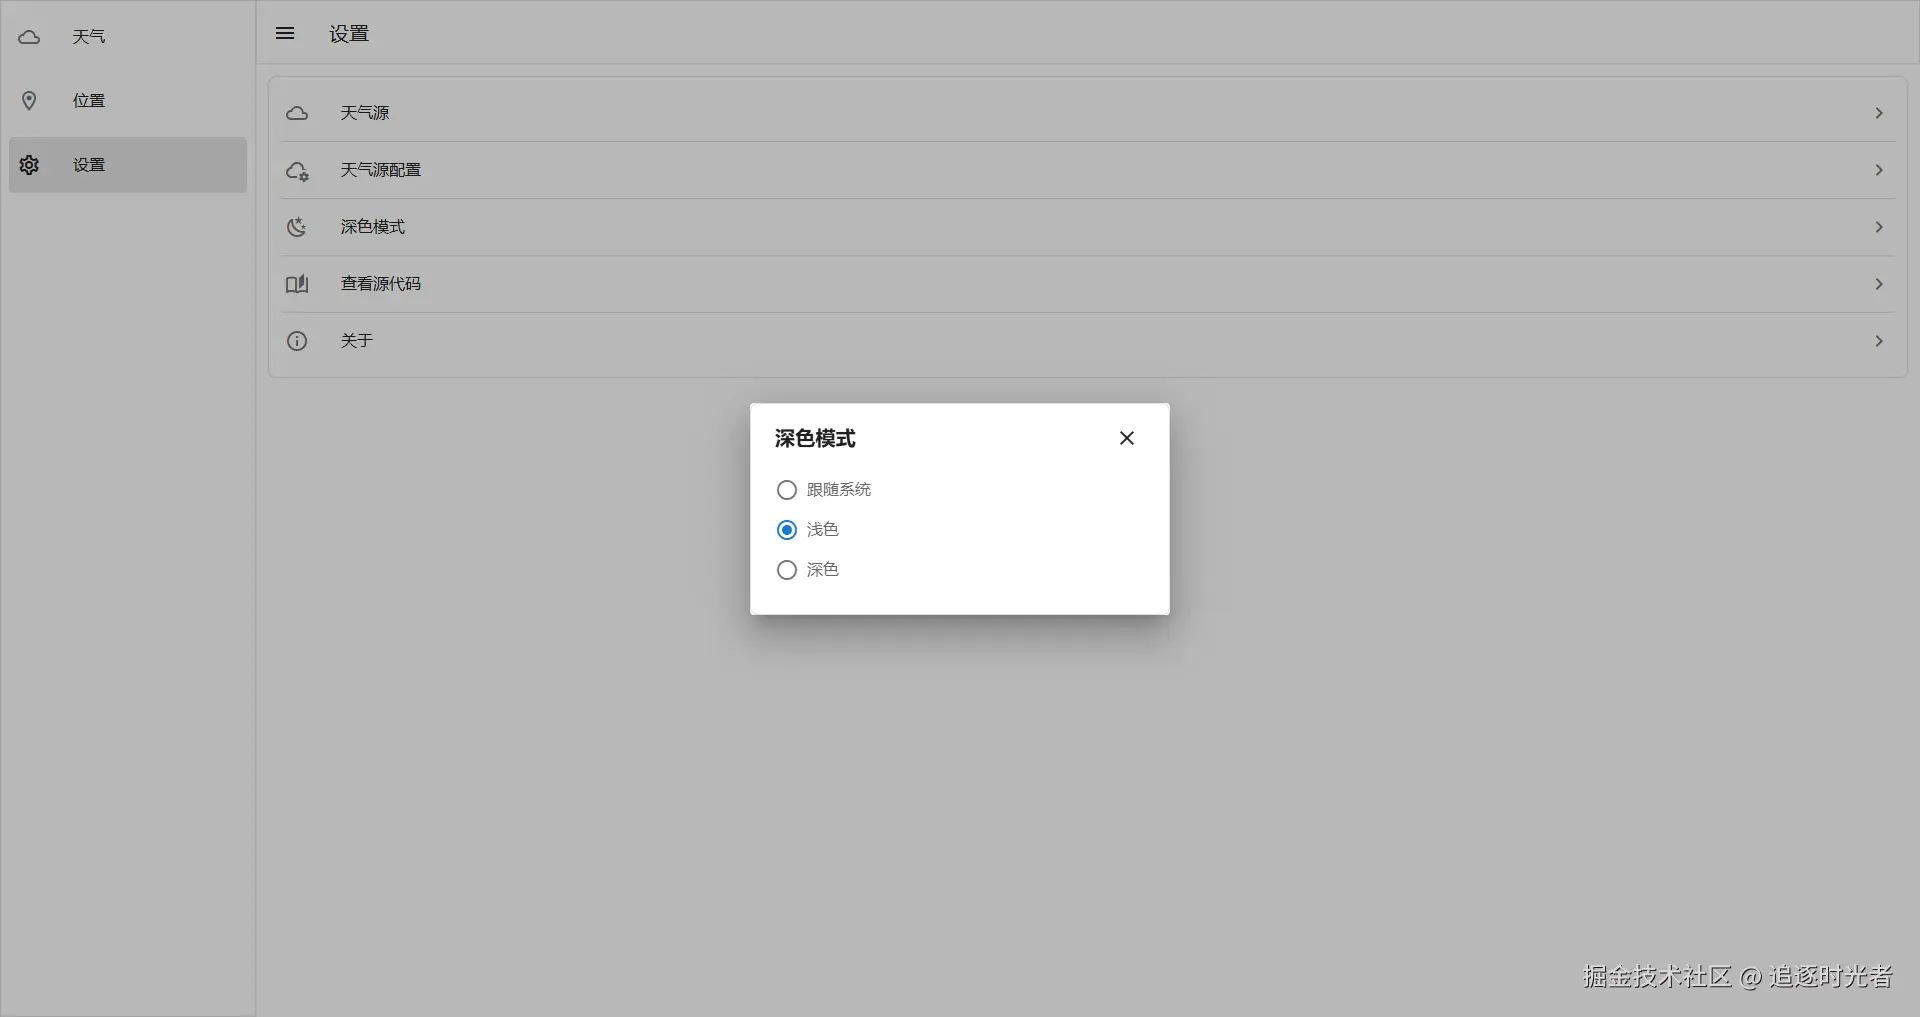Click the book icon for 查看源代码
The height and width of the screenshot is (1017, 1920).
click(297, 284)
